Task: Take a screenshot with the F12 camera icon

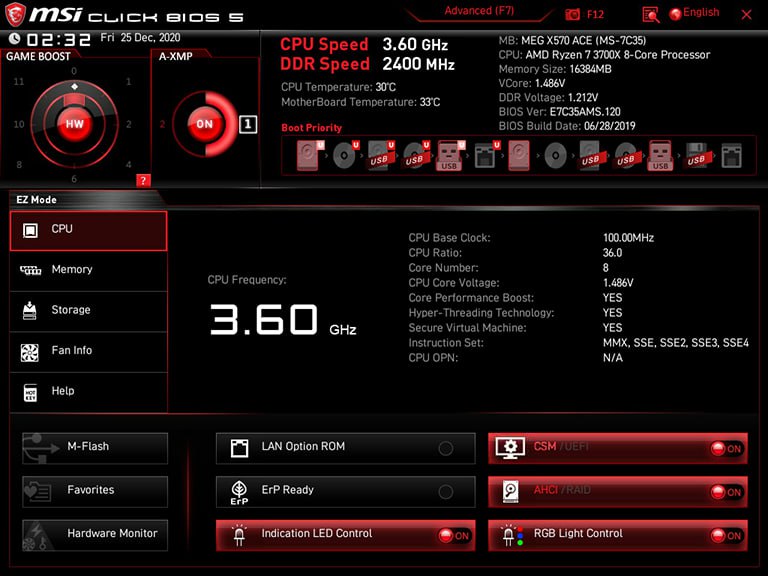Action: point(572,15)
